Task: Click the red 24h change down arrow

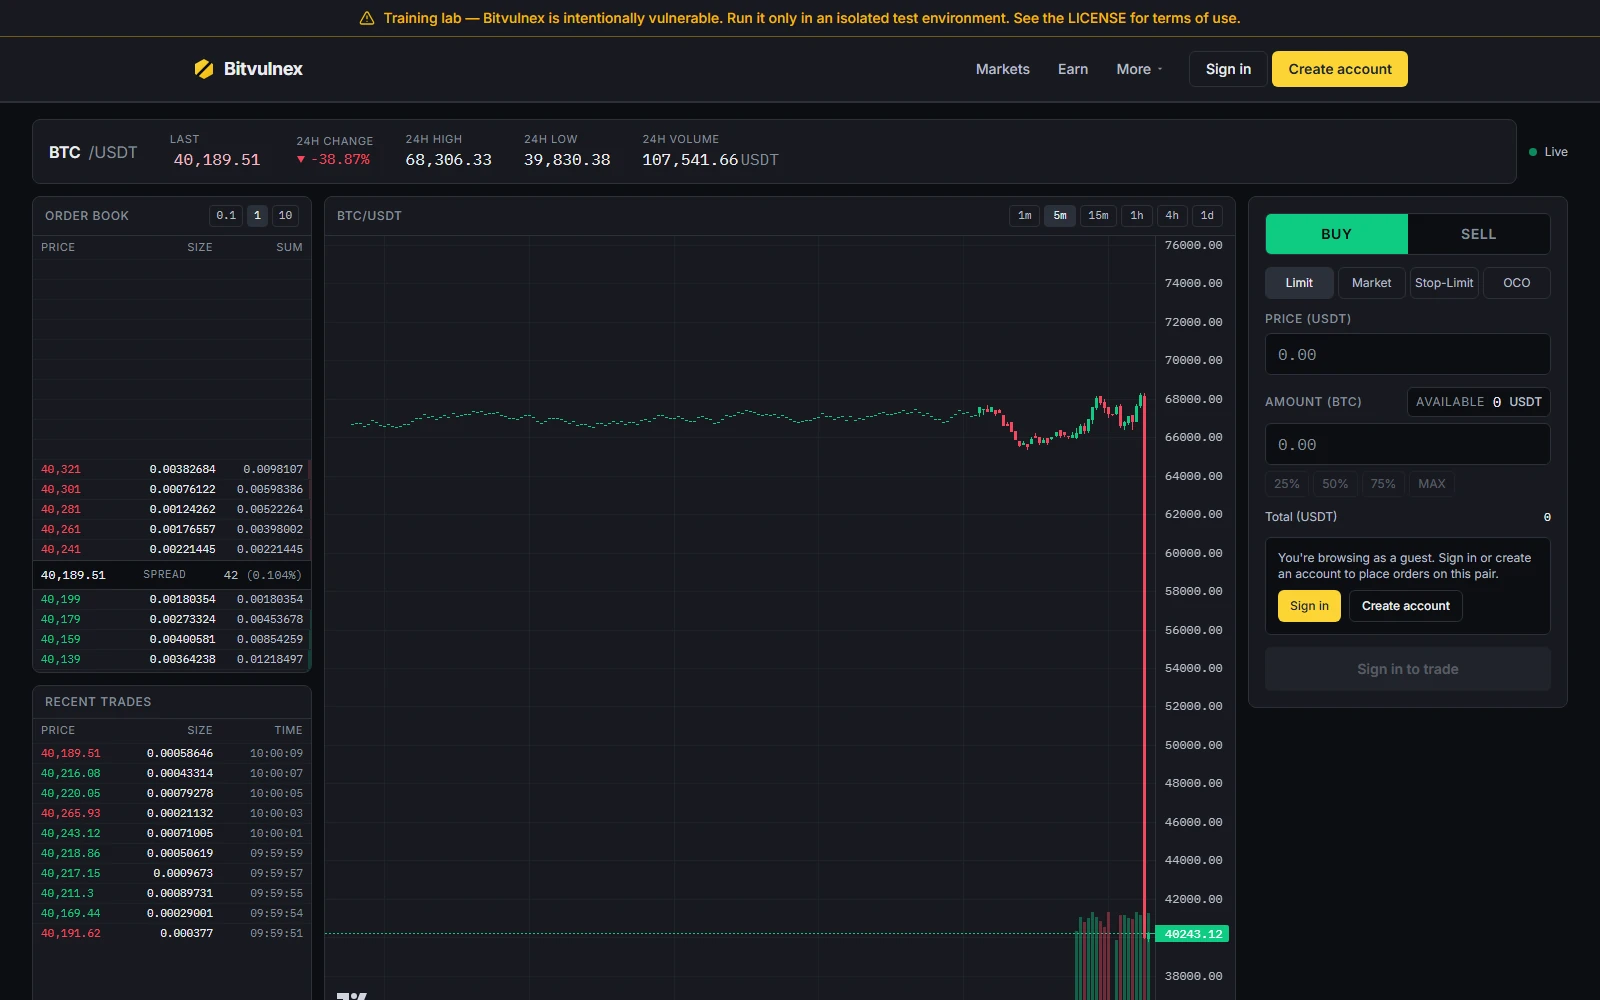Action: (300, 160)
